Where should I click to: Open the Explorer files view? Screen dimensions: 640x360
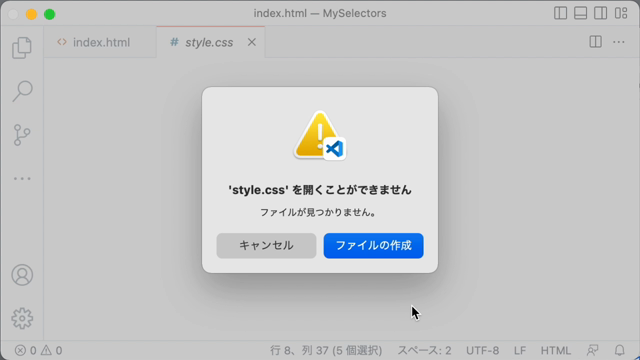point(22,48)
